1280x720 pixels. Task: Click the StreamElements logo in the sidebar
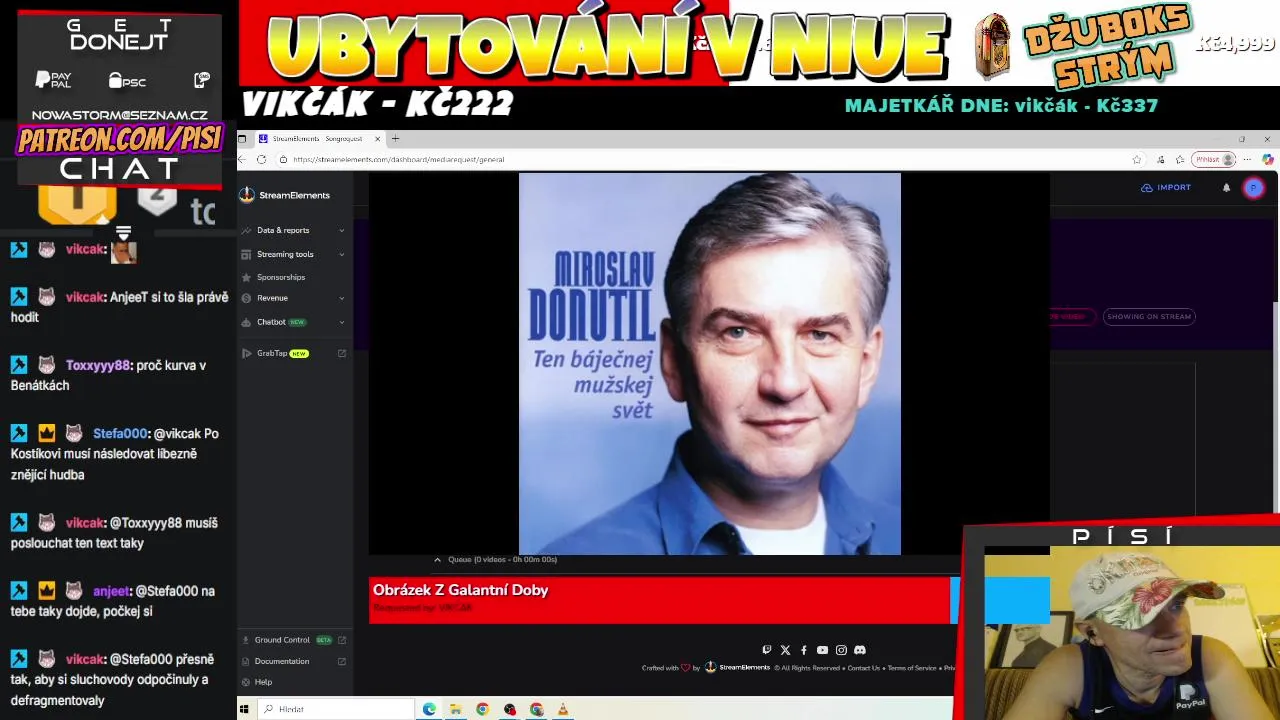[x=286, y=195]
